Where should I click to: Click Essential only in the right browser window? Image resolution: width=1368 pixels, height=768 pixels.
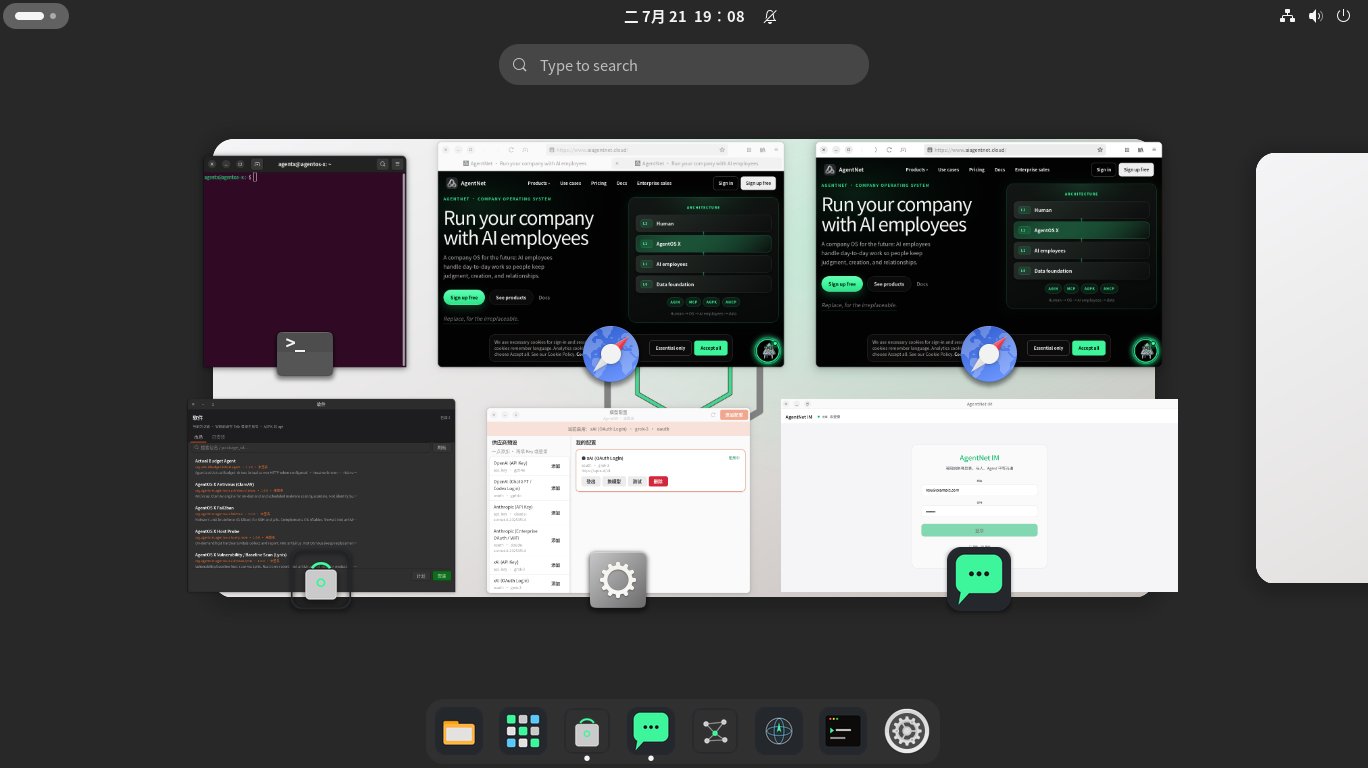[x=1047, y=348]
